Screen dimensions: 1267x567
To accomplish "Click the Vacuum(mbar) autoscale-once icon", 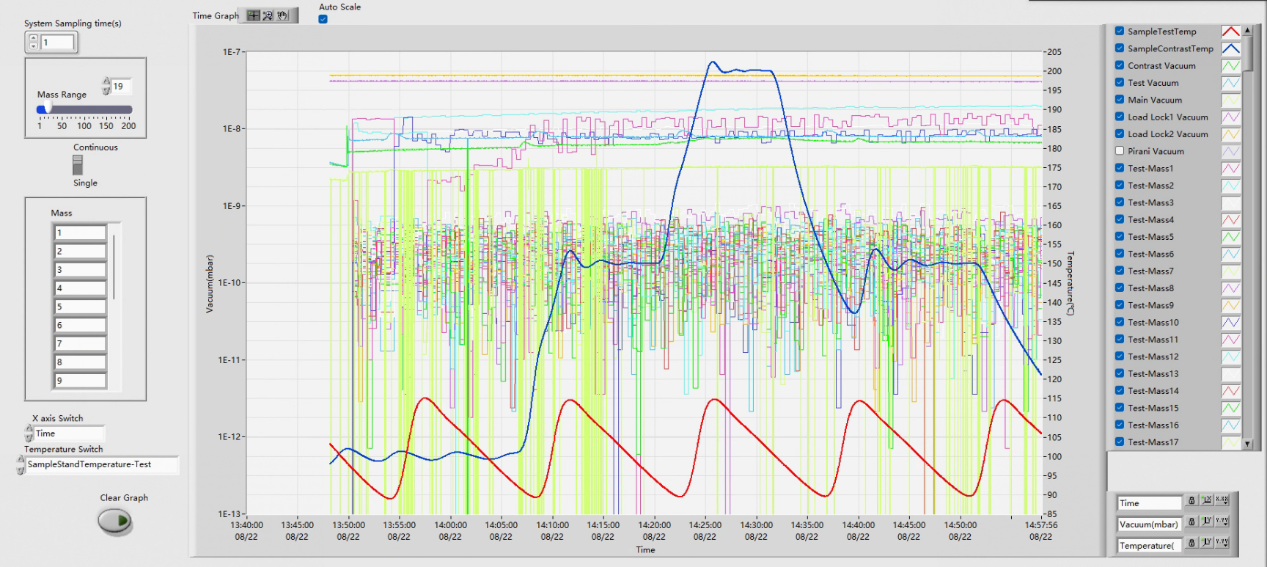I will tap(1207, 523).
